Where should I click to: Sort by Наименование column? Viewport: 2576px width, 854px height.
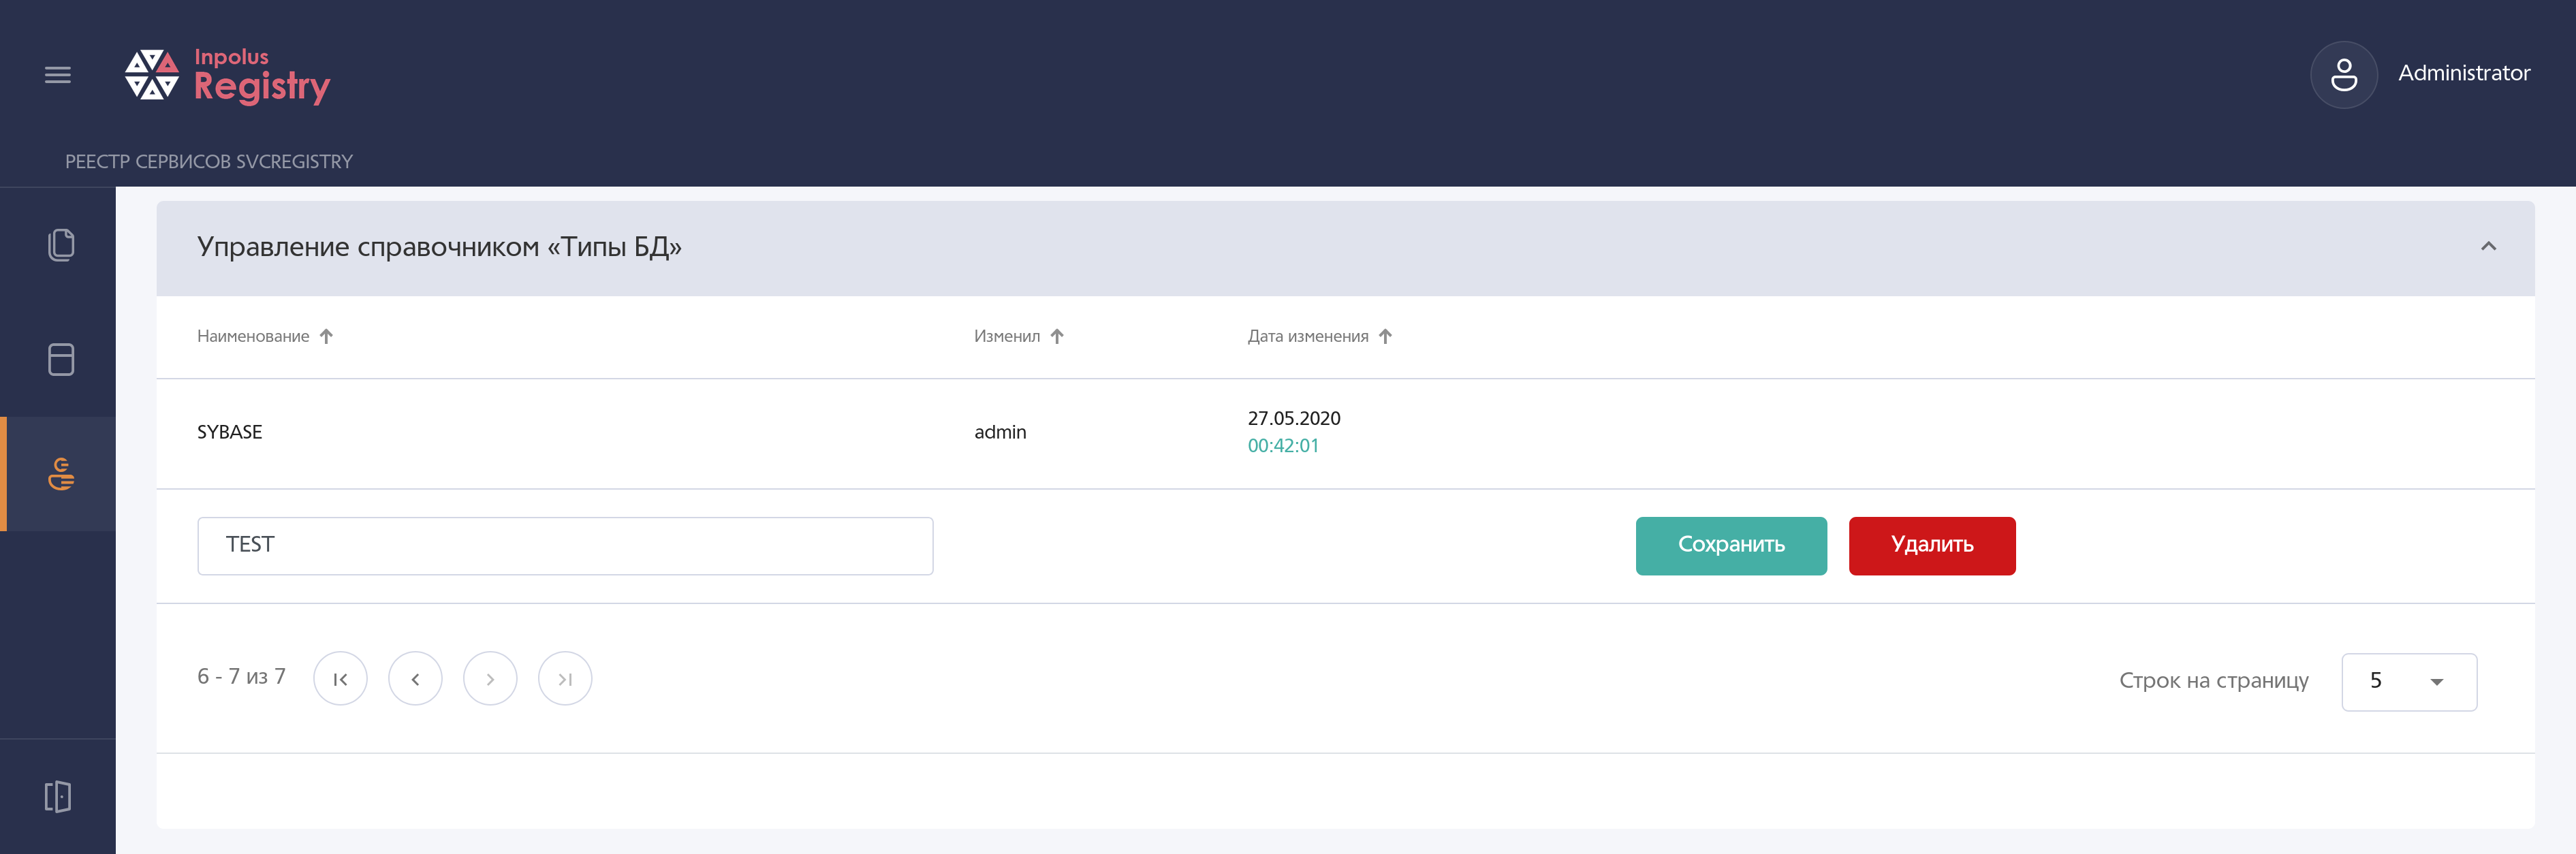265,337
